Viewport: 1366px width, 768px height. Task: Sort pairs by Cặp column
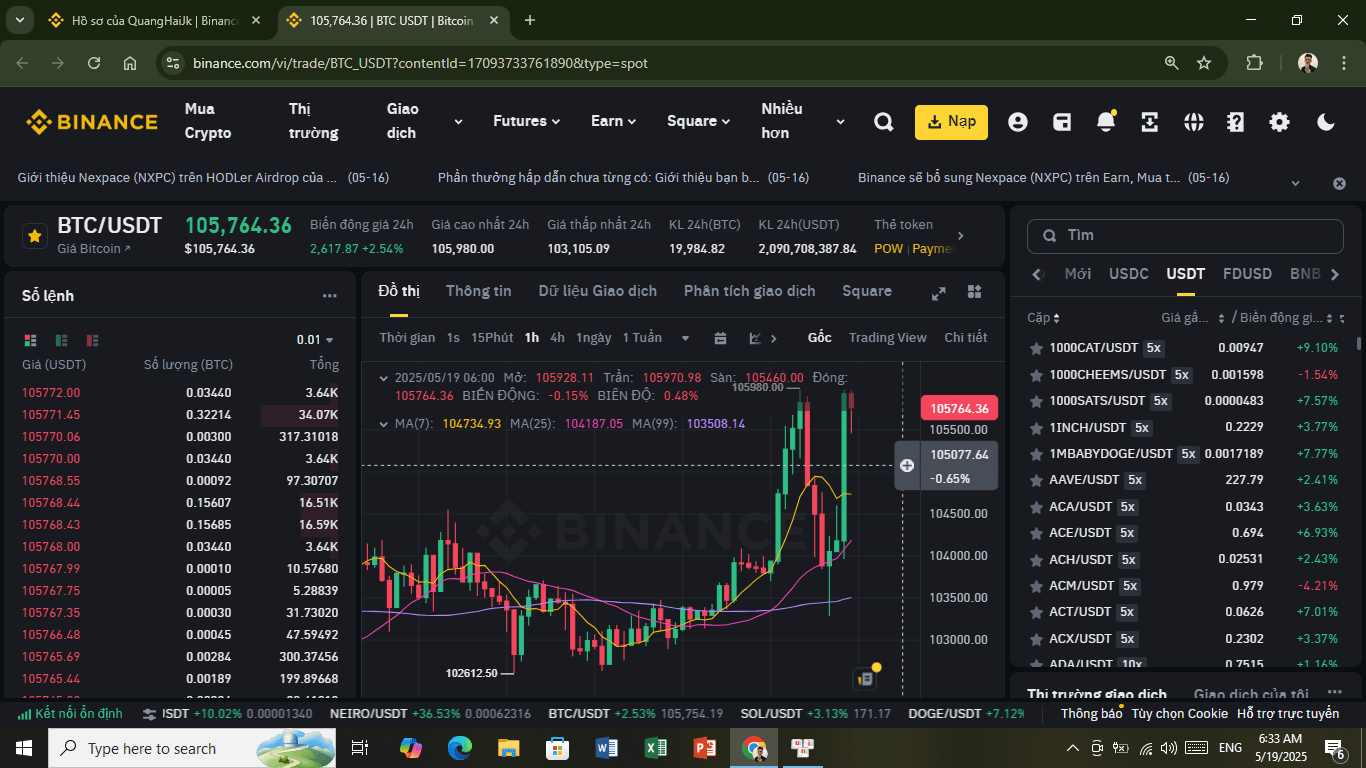click(x=1043, y=318)
